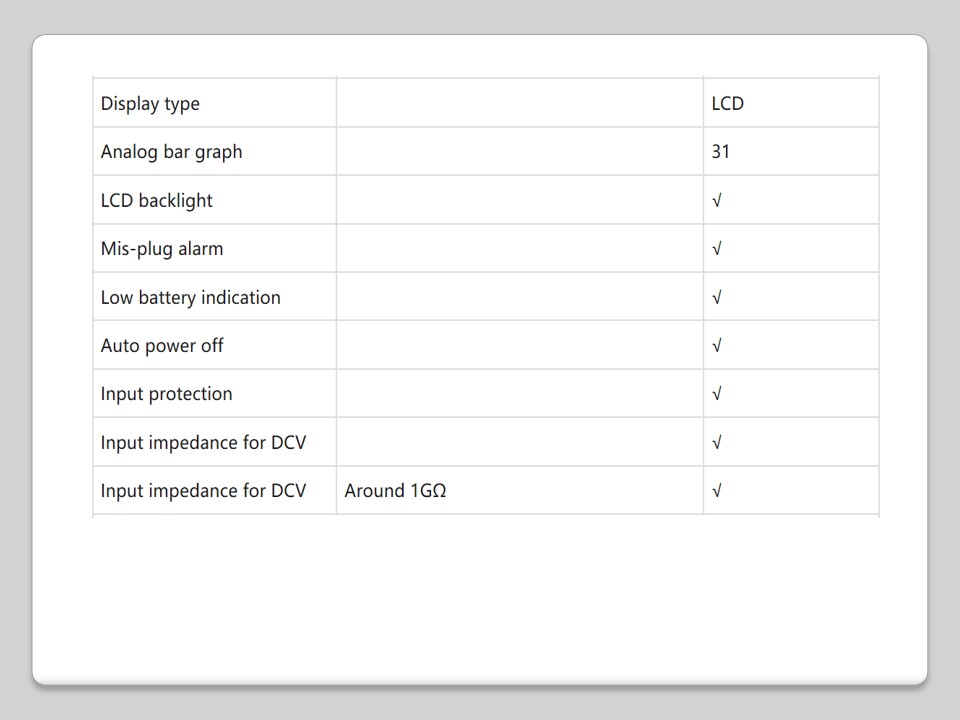Image resolution: width=960 pixels, height=720 pixels.
Task: Click the "Input impedance for DCV" label beside Around 1GΩ
Action: point(203,491)
